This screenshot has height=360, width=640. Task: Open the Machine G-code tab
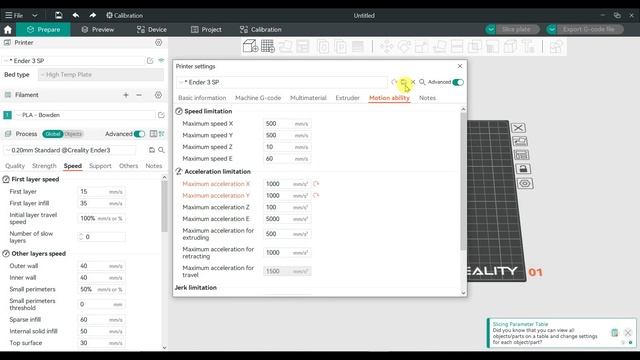coord(258,98)
